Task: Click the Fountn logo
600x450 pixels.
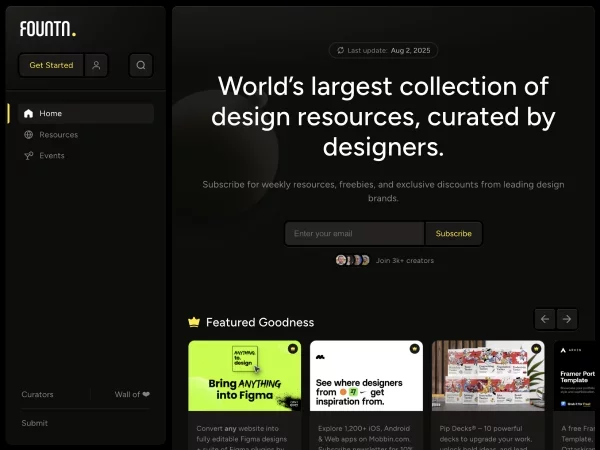Action: click(x=47, y=29)
